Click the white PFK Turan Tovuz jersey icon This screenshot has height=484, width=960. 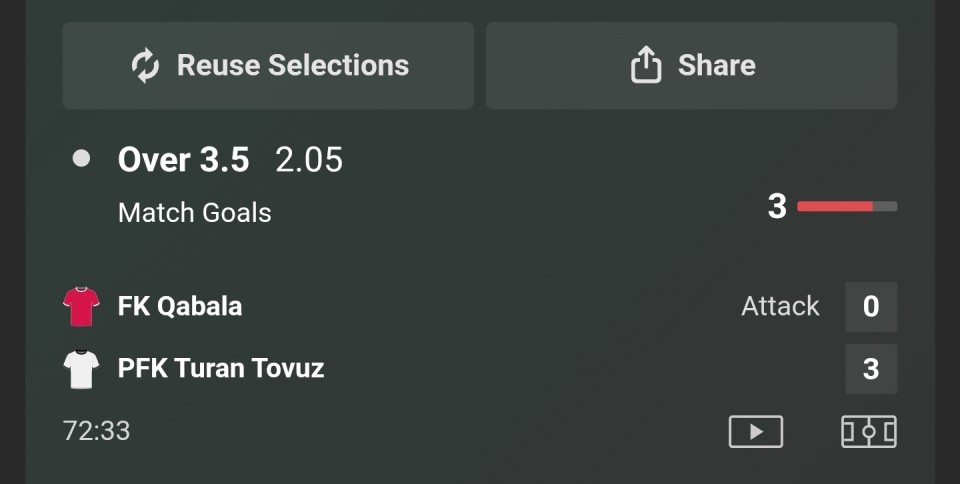click(x=81, y=369)
